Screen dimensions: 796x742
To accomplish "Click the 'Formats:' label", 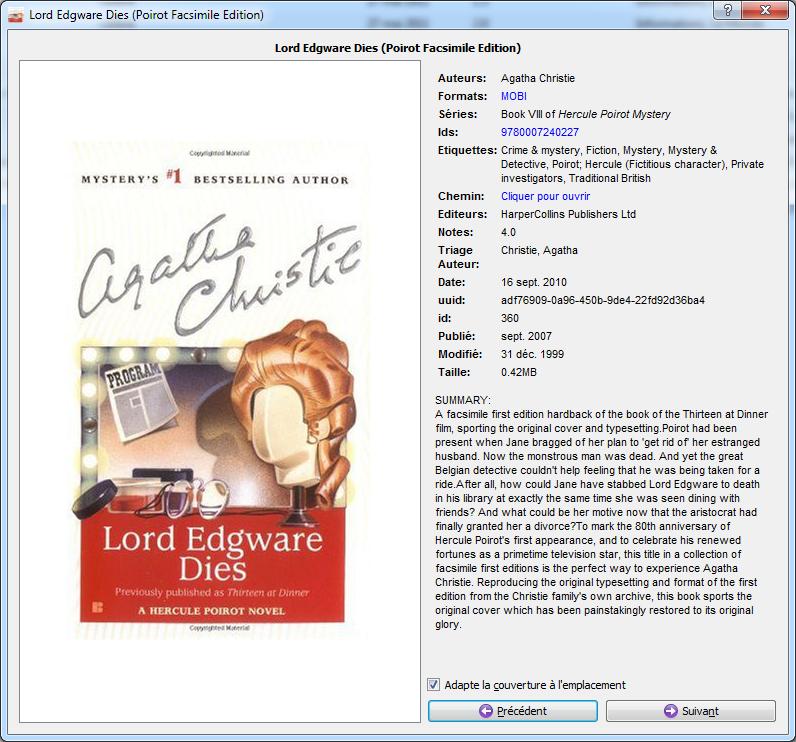I will click(x=462, y=96).
